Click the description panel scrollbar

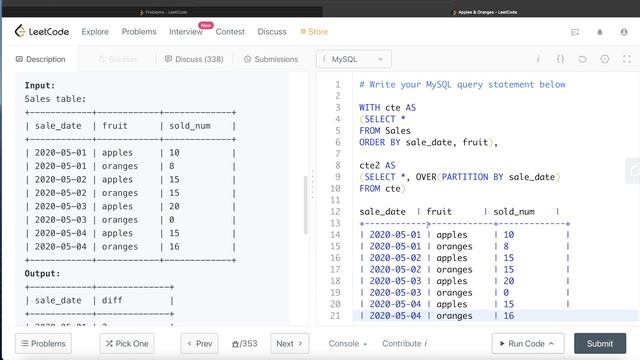click(x=305, y=205)
